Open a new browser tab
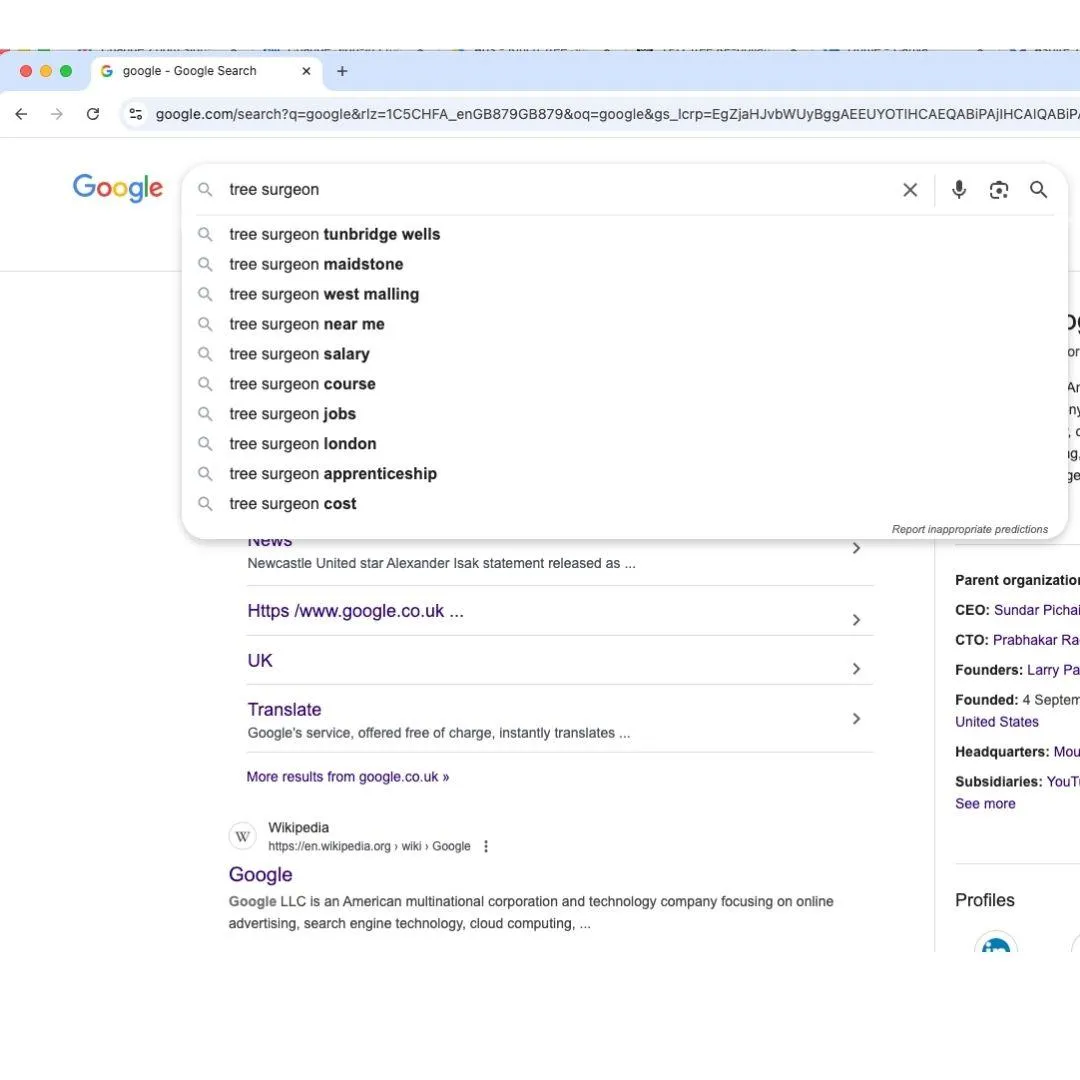1080x1080 pixels. coord(342,71)
